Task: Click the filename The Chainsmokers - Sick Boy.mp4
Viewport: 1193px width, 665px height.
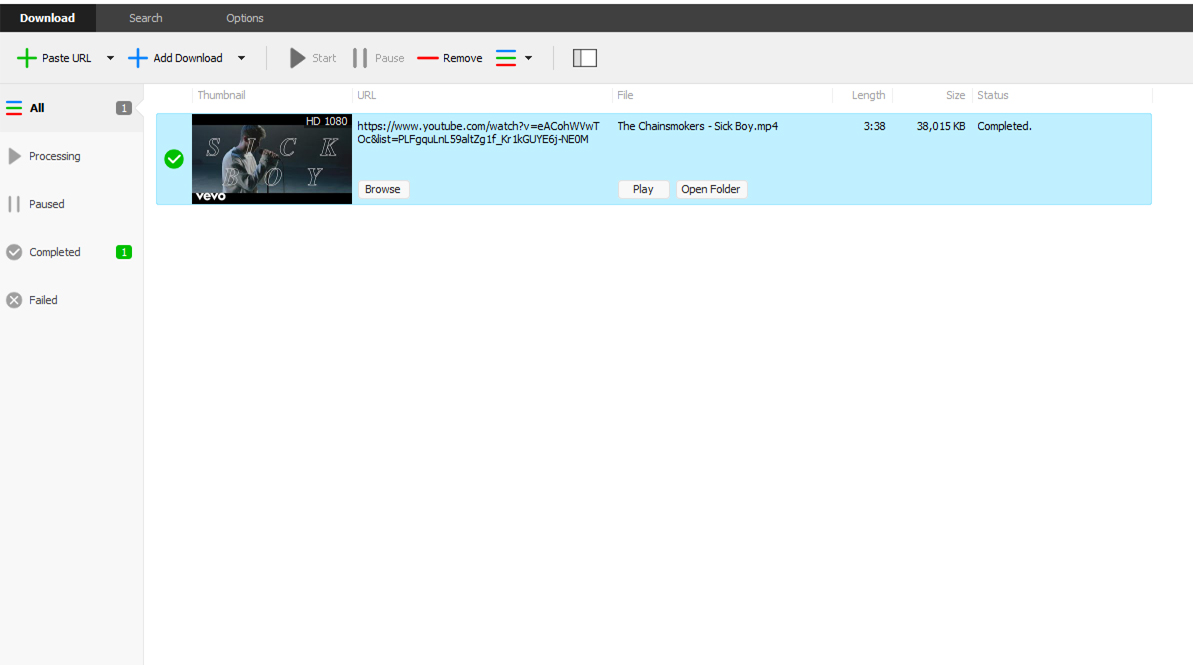Action: [x=698, y=126]
